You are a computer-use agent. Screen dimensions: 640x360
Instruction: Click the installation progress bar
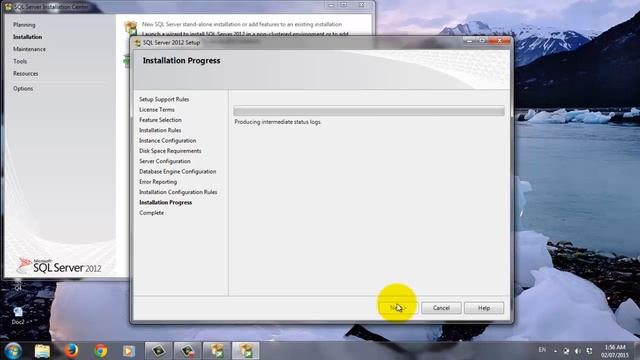pos(369,111)
